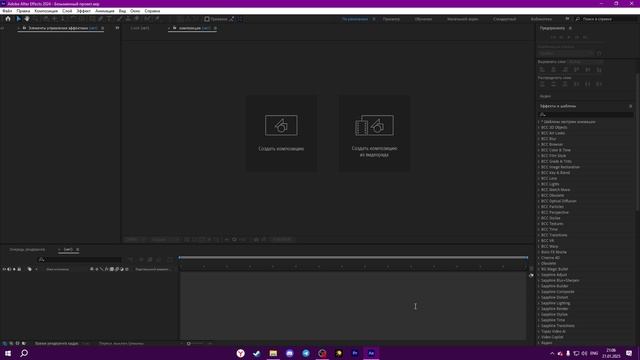Switch to the Обучение workspace

click(423, 19)
